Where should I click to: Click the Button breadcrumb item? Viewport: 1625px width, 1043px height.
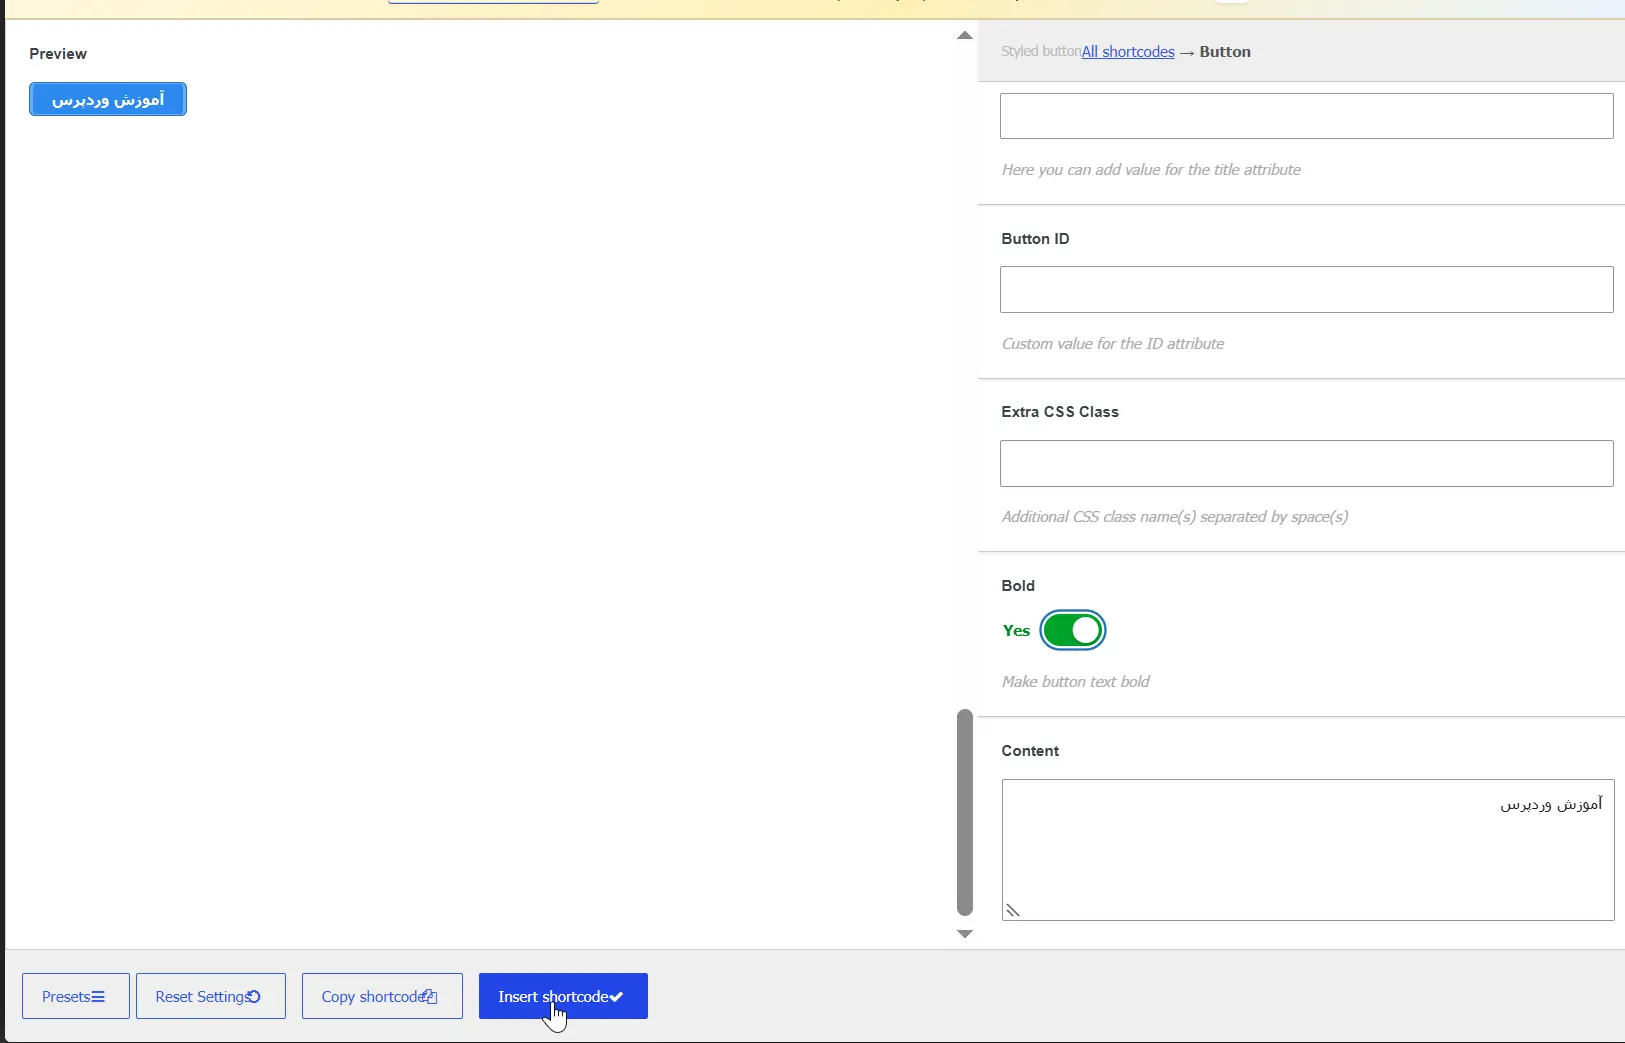point(1225,52)
